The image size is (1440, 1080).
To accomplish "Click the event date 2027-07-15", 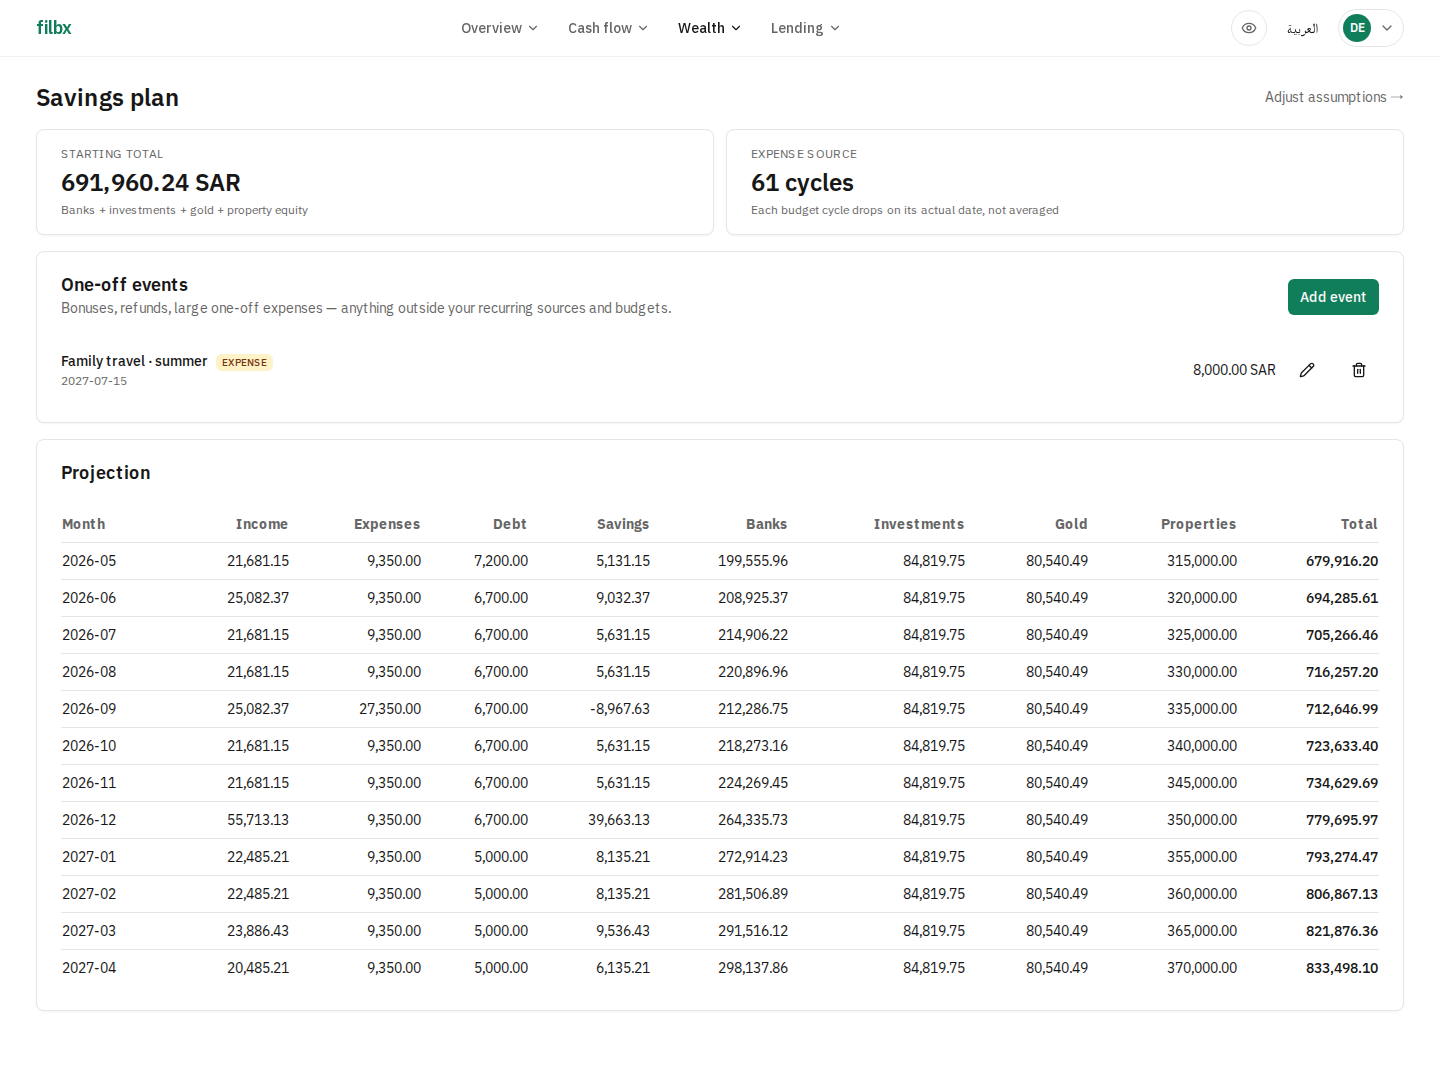I will (94, 381).
